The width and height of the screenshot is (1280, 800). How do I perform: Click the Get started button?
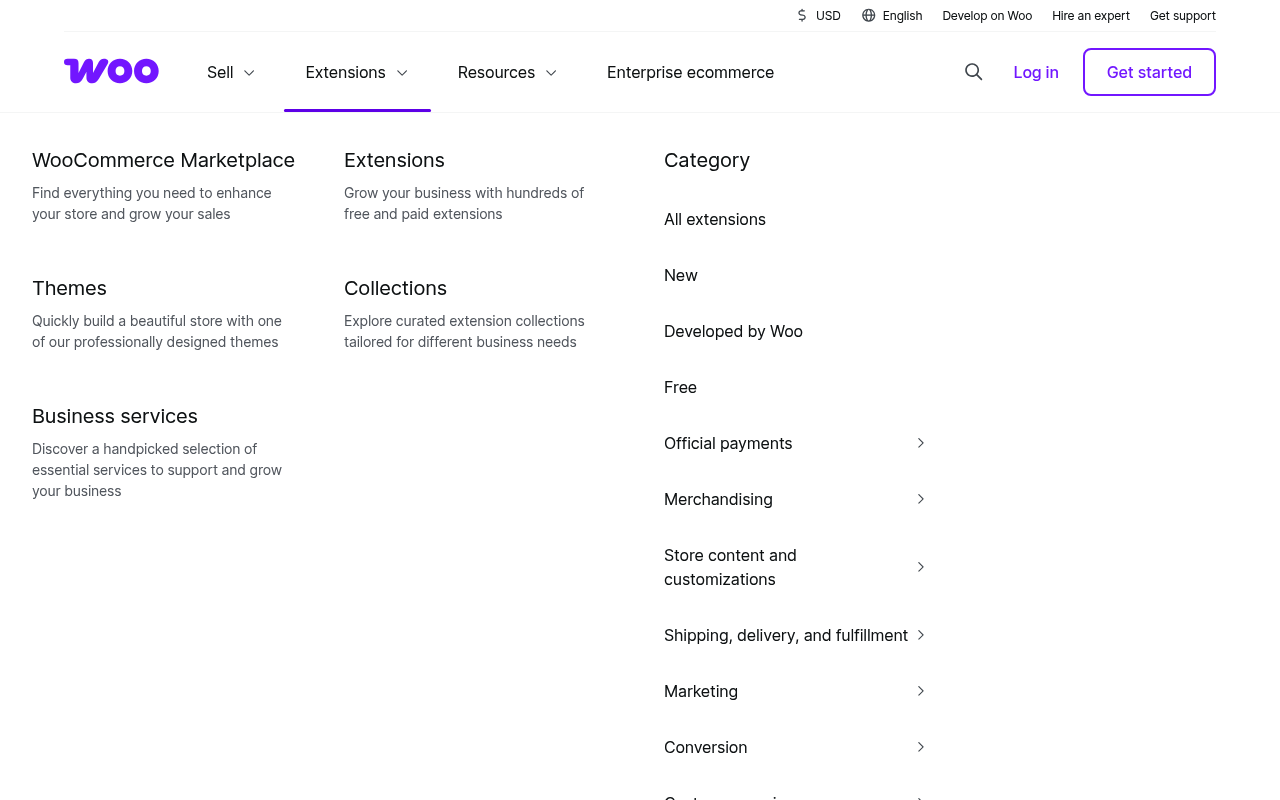click(1149, 72)
